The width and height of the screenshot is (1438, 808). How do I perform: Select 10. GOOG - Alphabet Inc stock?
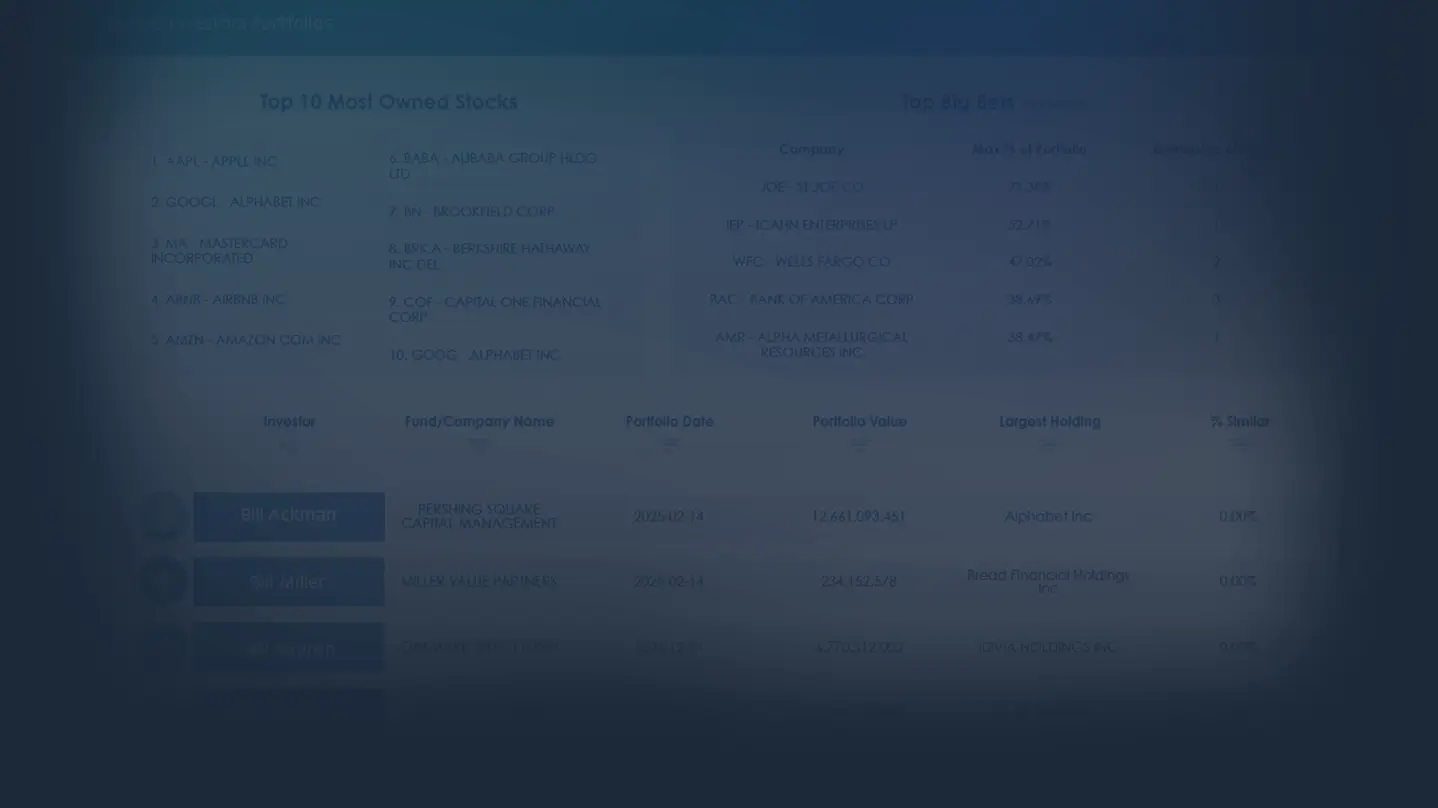473,355
